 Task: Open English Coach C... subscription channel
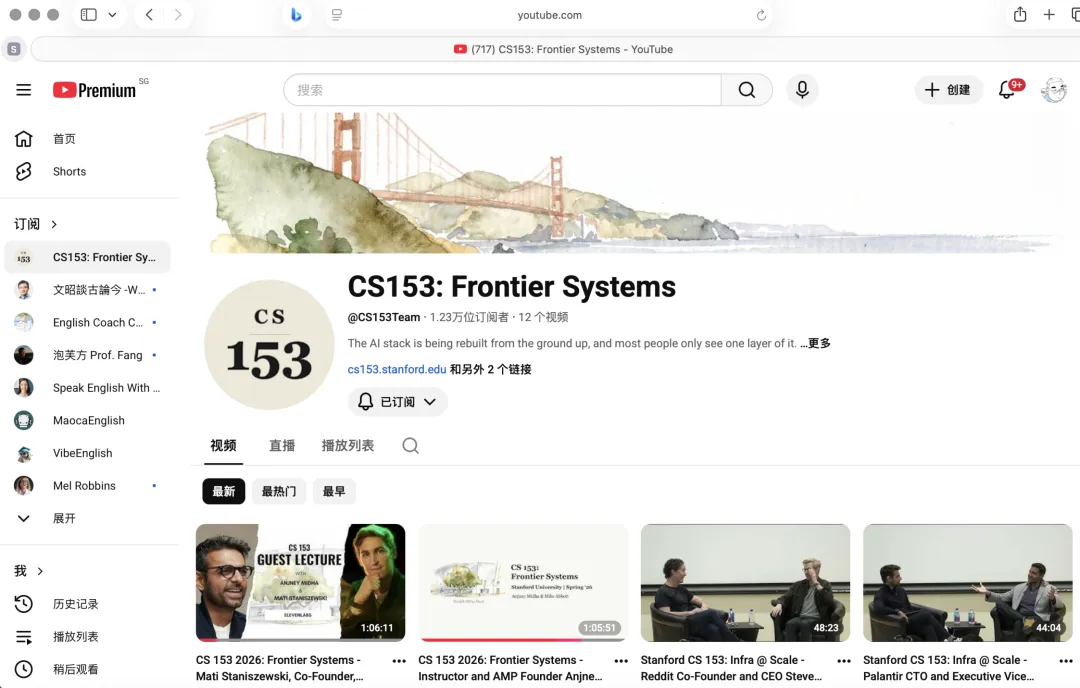click(x=87, y=322)
